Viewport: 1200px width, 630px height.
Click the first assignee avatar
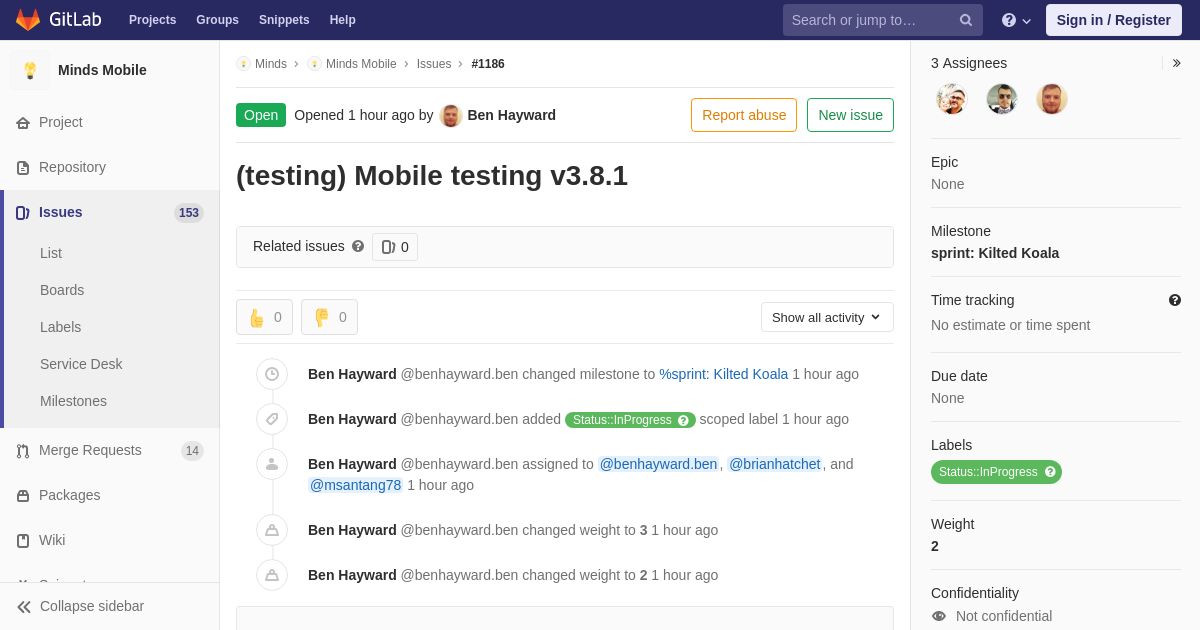pos(952,99)
